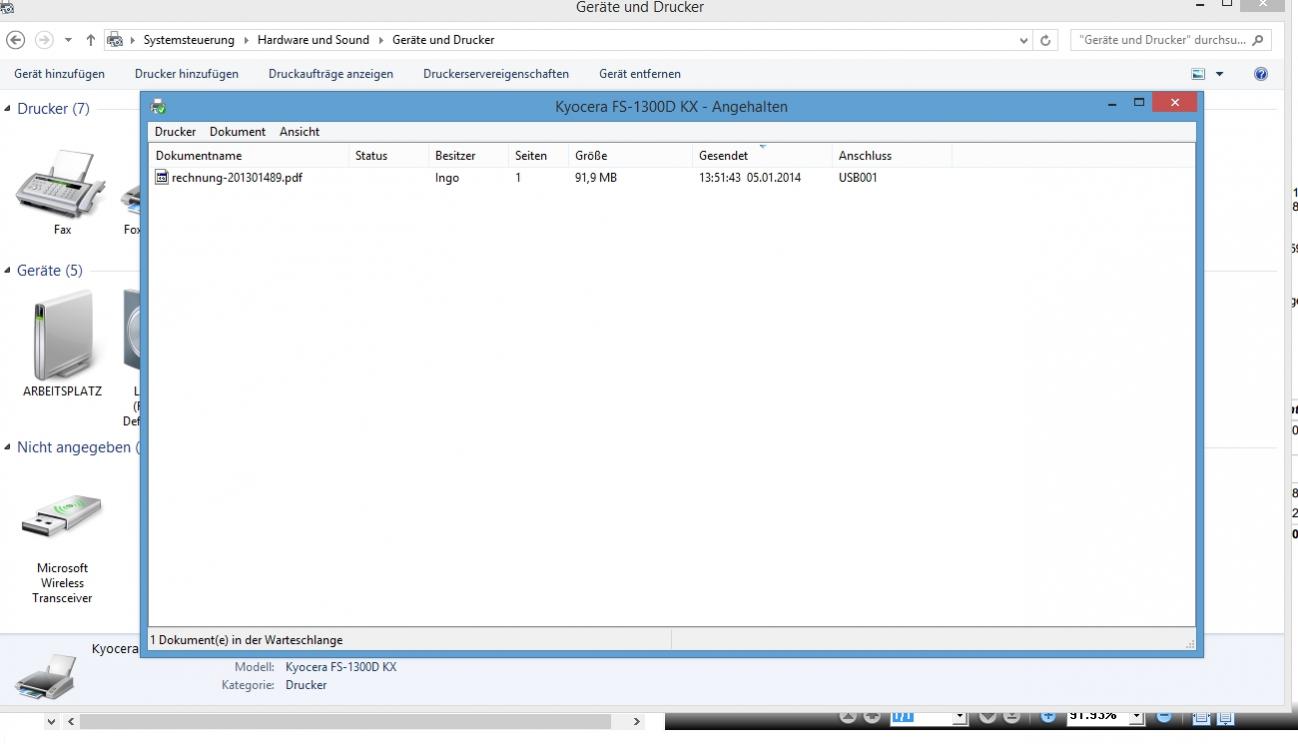Viewport: 1298px width, 744px height.
Task: Click the "91,9 MB" size cell
Action: [x=596, y=178]
